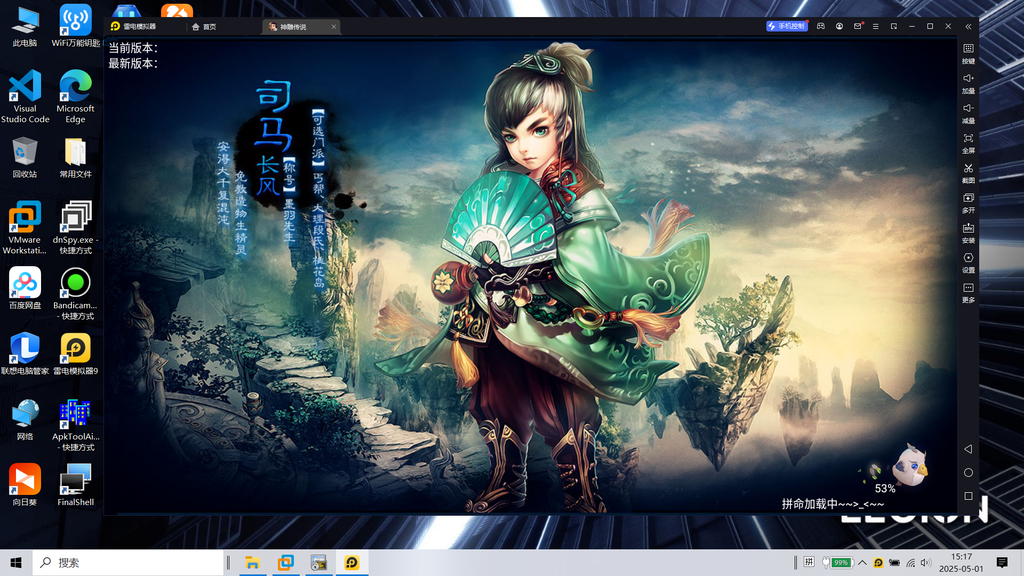Click the 当前版本 text in game
Image resolution: width=1024 pixels, height=576 pixels.
133,48
